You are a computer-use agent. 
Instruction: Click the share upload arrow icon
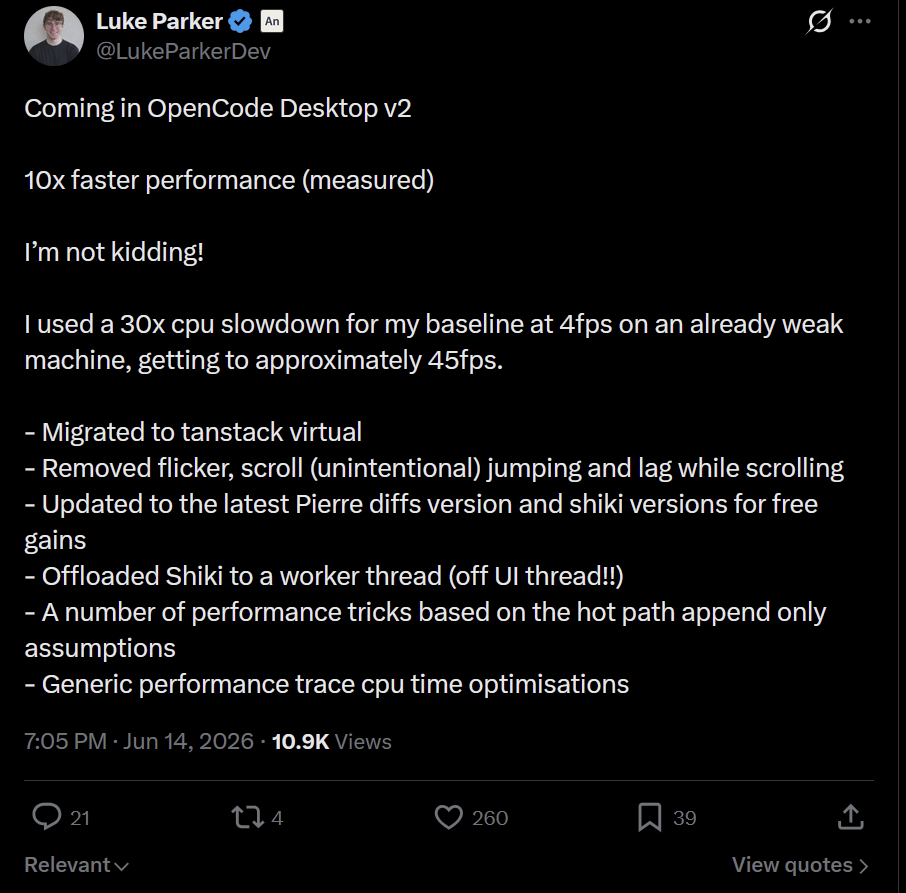(851, 817)
